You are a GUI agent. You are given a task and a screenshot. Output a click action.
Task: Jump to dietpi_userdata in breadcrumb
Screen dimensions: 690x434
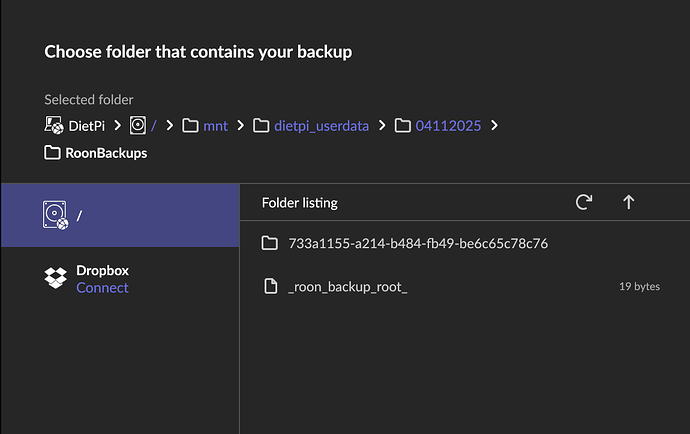tap(320, 126)
